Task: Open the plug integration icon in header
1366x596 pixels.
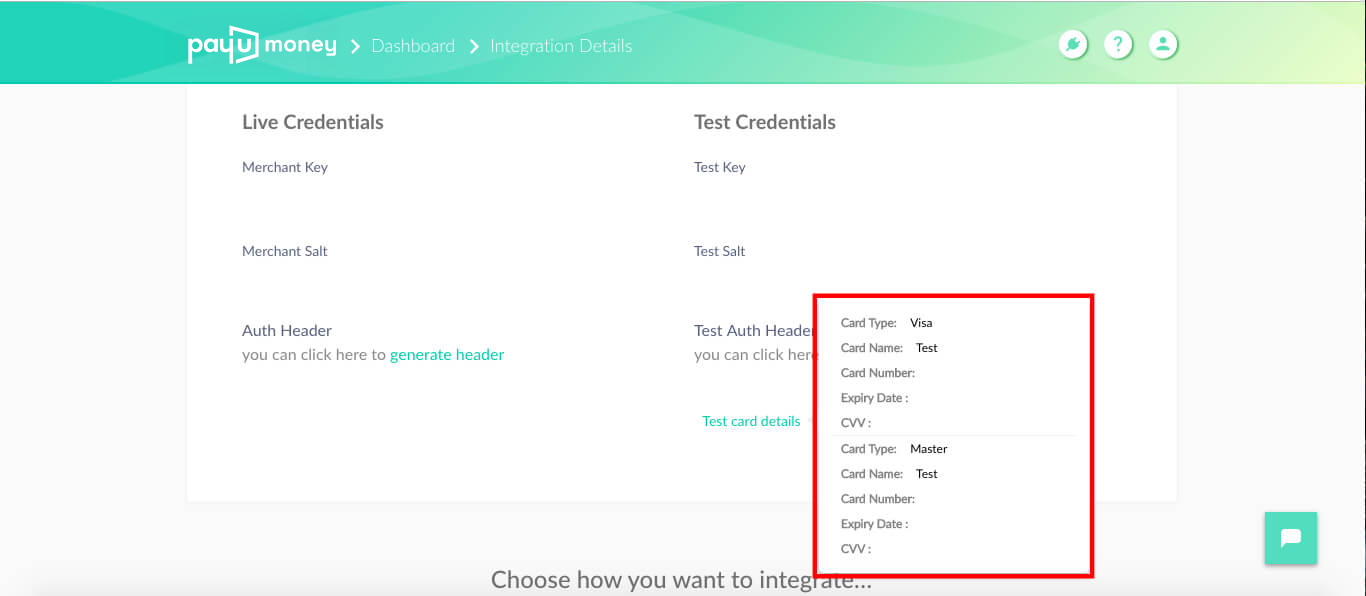Action: pyautogui.click(x=1073, y=45)
